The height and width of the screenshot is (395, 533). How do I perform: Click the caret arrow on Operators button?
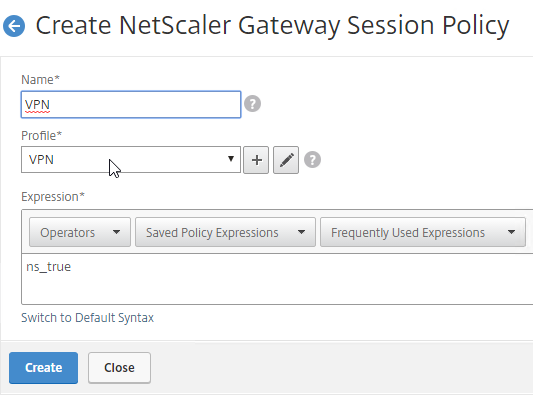tap(117, 233)
